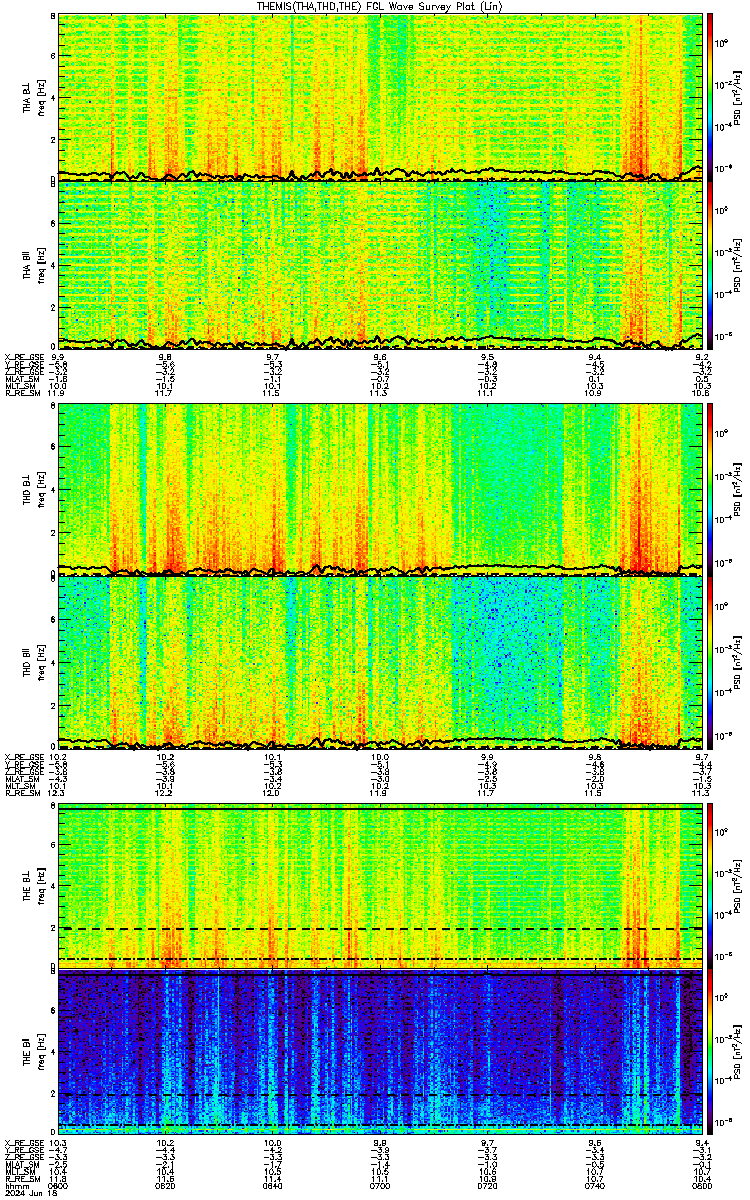Click the THA BL spectrogram panel
Image resolution: width=750 pixels, height=1200 pixels.
click(380, 97)
